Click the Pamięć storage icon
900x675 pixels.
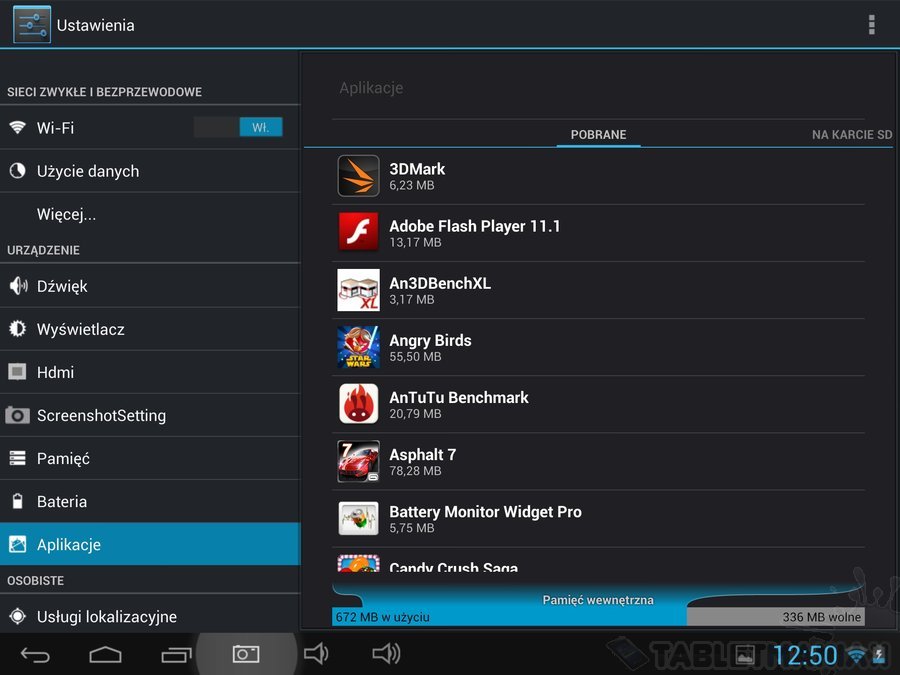pos(17,458)
